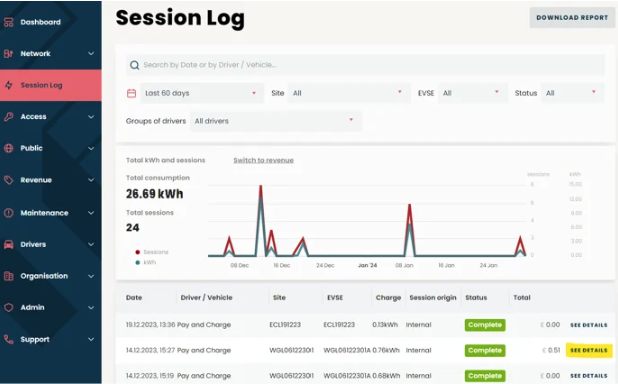The height and width of the screenshot is (384, 618).
Task: Click the Network charger icon
Action: coord(9,54)
